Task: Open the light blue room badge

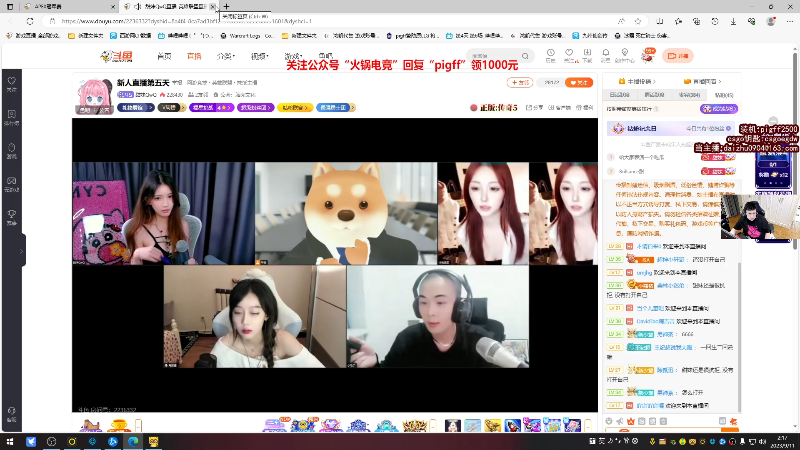Action: click(335, 108)
